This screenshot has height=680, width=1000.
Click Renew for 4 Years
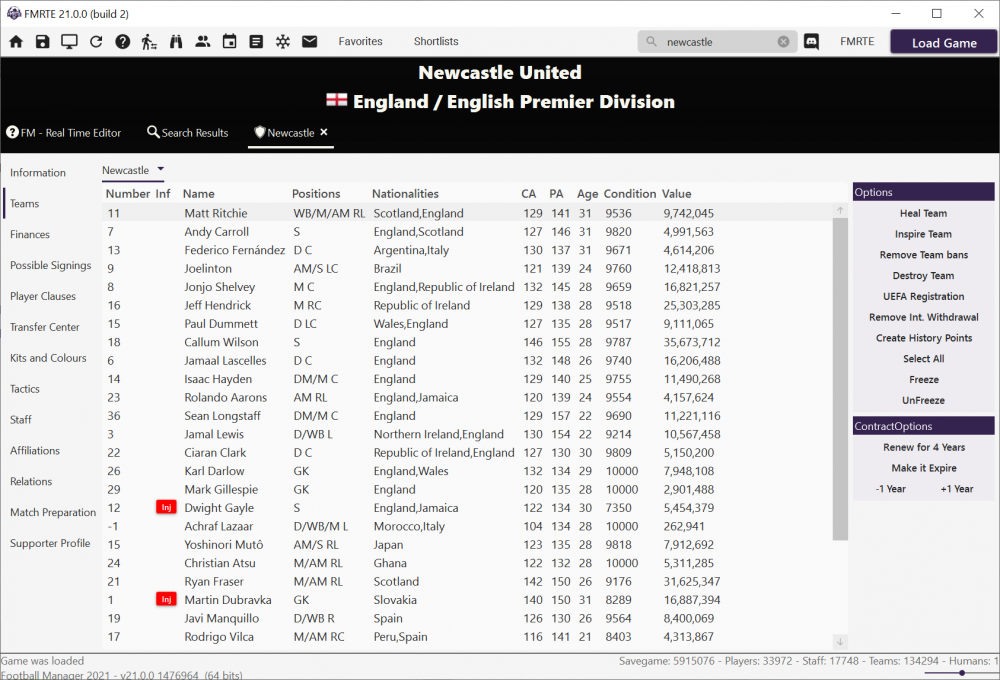click(923, 447)
